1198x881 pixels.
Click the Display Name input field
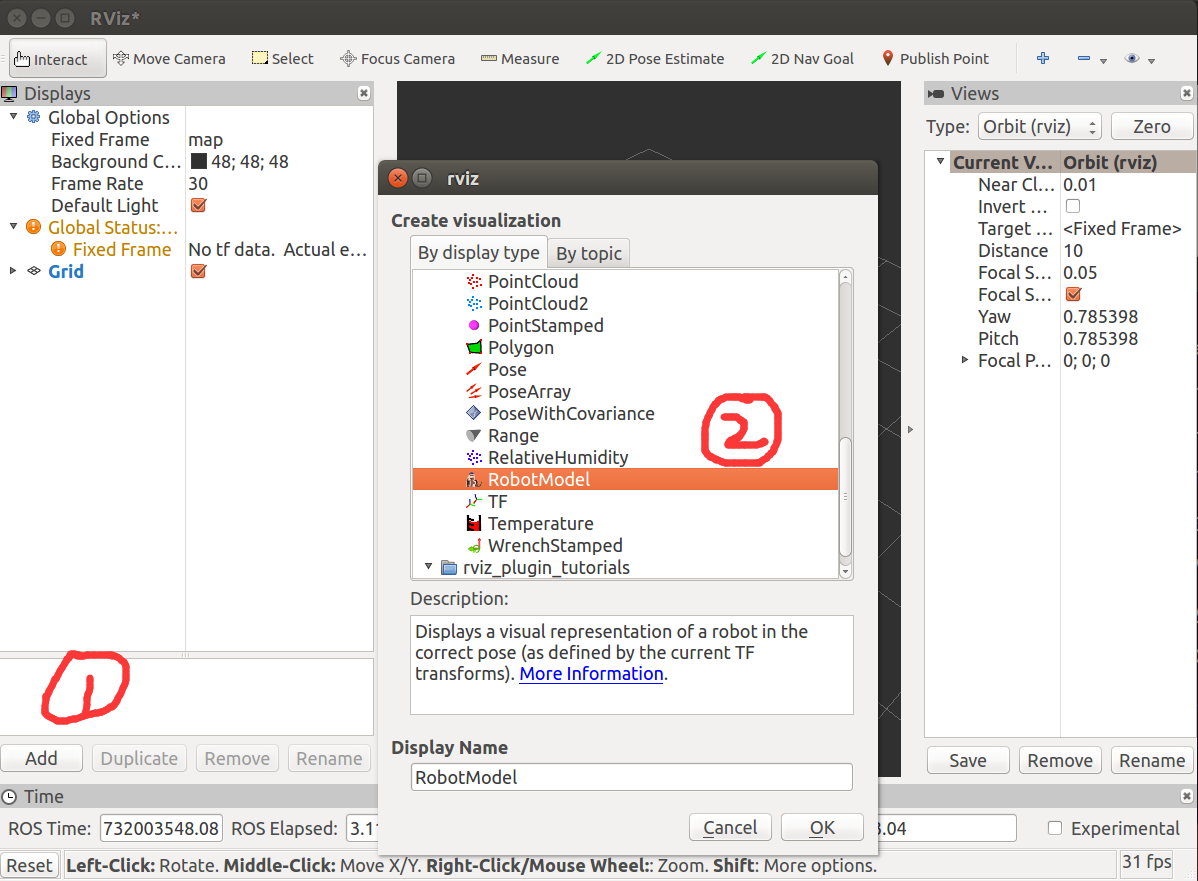click(x=631, y=777)
